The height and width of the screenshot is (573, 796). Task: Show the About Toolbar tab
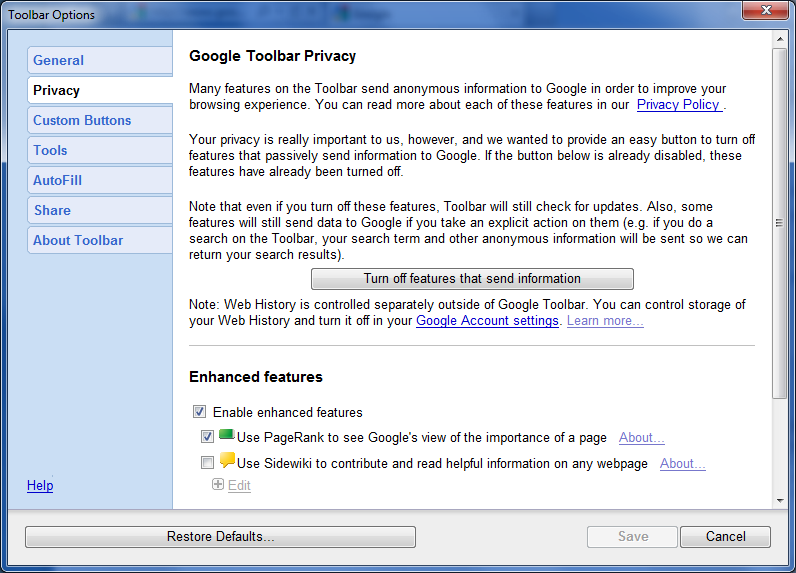99,240
